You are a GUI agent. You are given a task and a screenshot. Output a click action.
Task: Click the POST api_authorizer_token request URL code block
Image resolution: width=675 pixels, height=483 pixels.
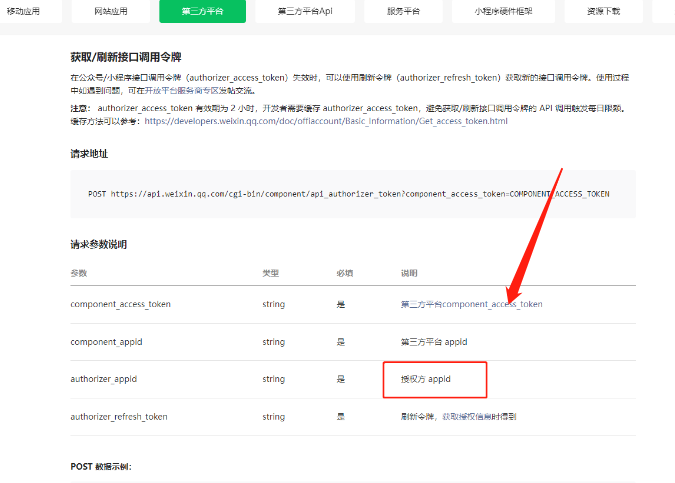pos(353,194)
